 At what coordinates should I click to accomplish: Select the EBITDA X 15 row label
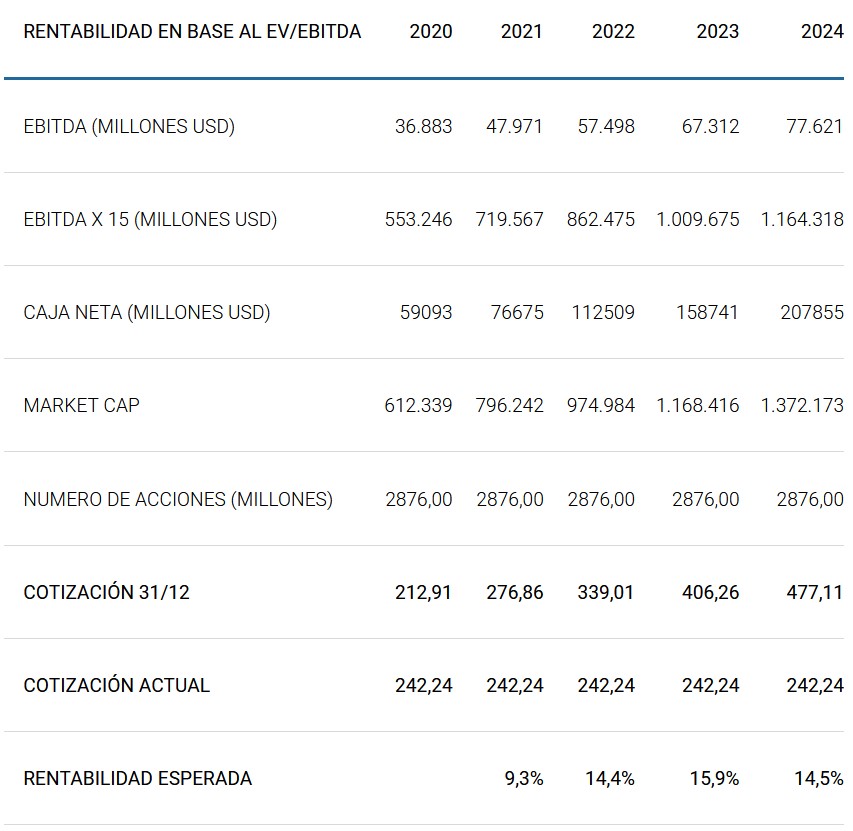[150, 220]
